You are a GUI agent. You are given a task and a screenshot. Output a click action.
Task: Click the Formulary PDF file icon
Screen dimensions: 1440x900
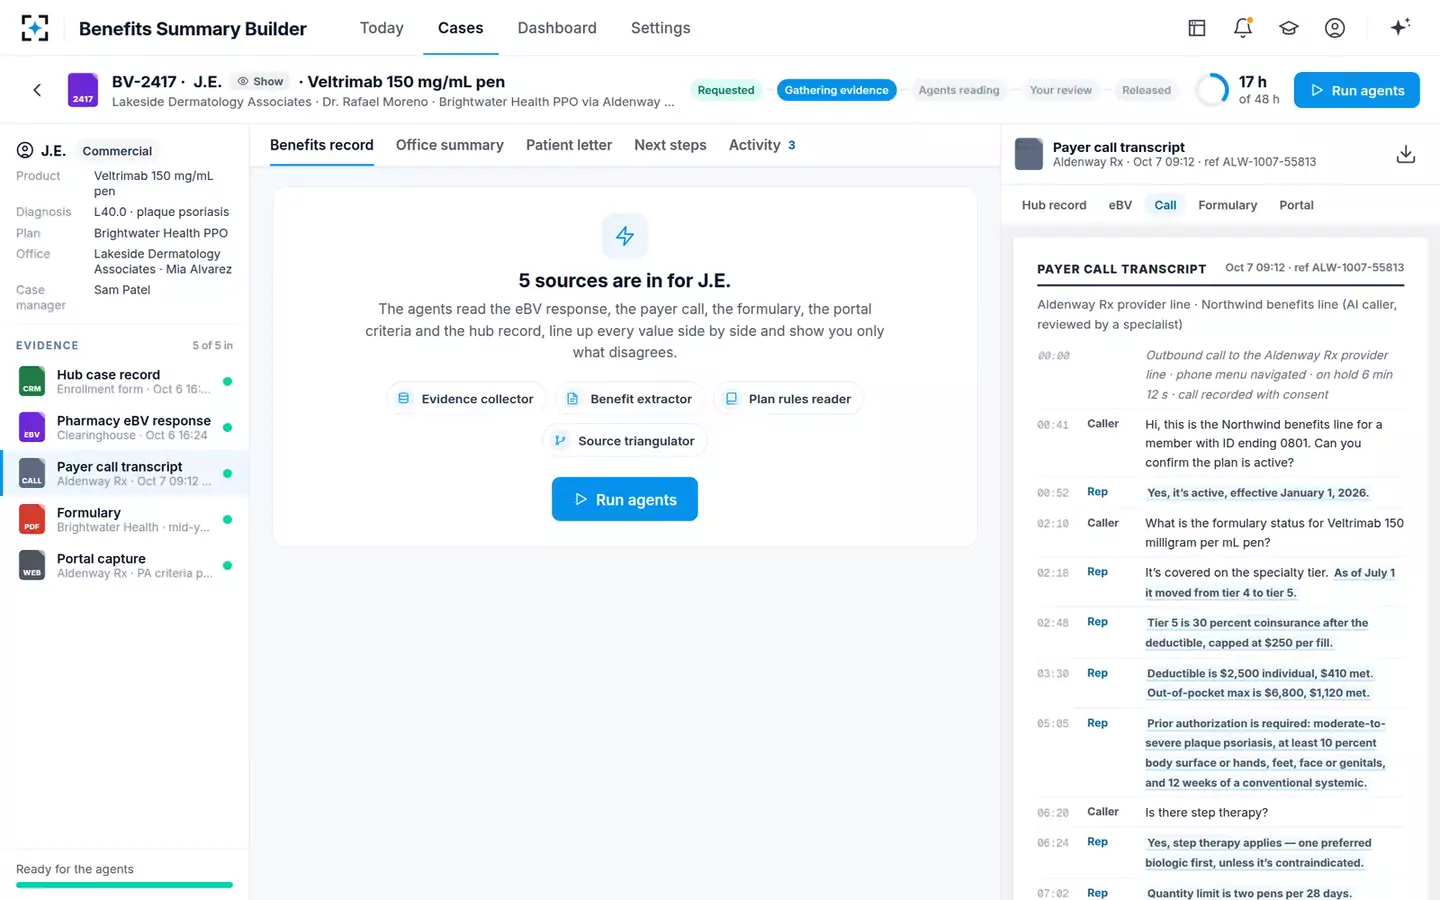pyautogui.click(x=32, y=519)
